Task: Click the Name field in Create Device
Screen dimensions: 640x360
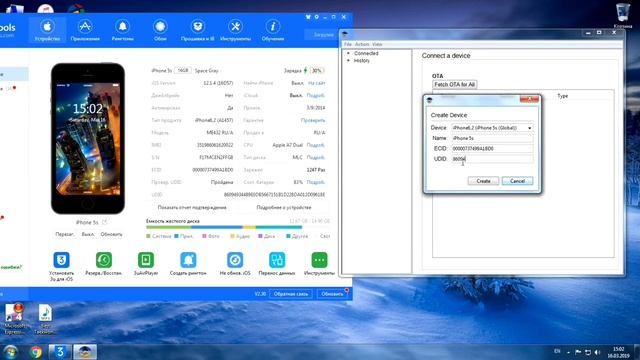Action: pyautogui.click(x=492, y=138)
